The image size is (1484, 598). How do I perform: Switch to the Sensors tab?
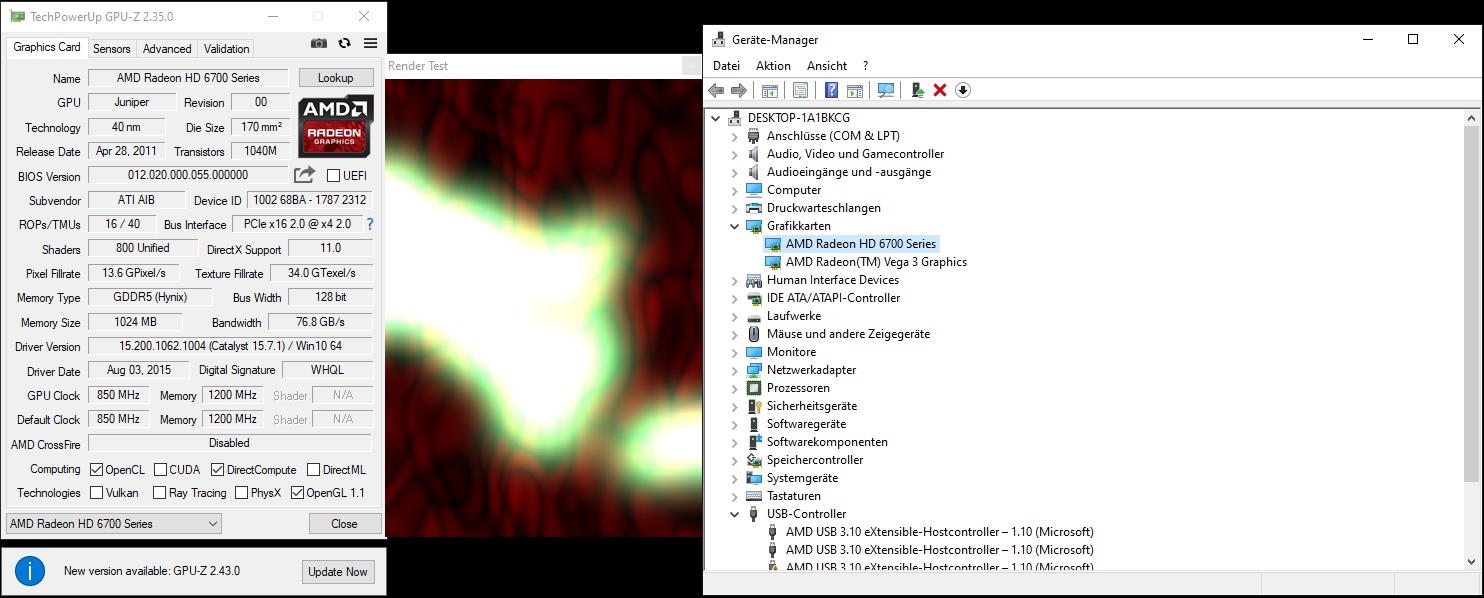112,48
